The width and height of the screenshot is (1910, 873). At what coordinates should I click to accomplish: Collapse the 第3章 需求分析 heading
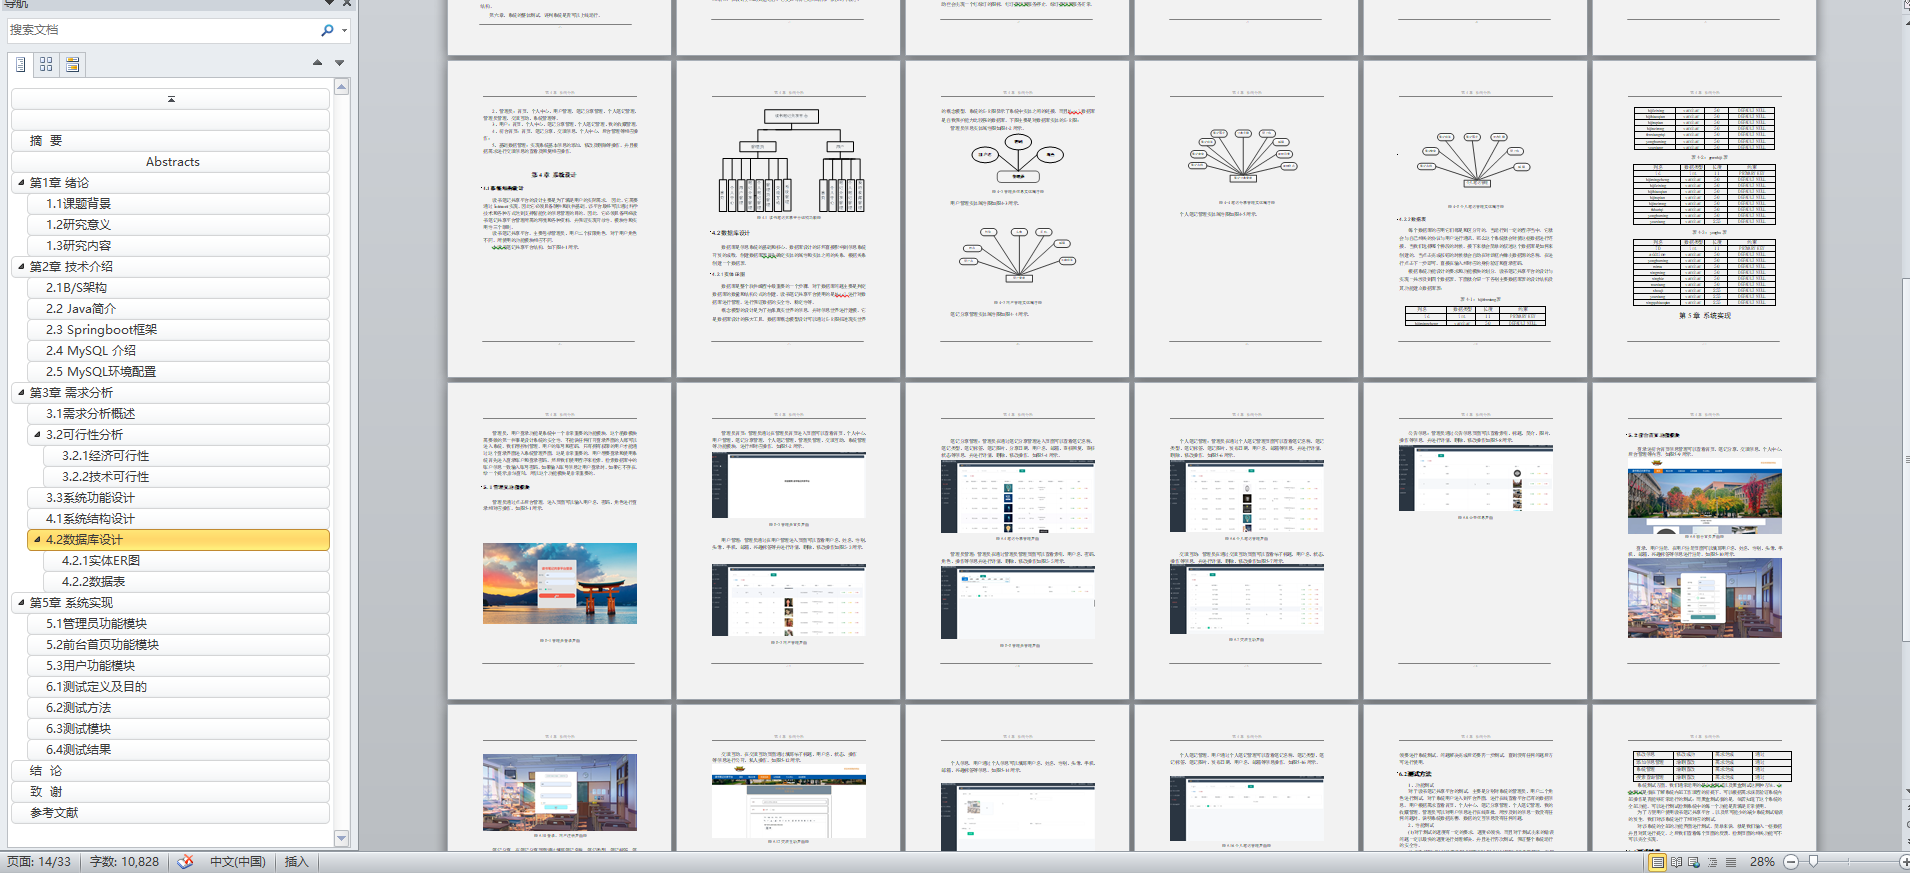[21, 392]
